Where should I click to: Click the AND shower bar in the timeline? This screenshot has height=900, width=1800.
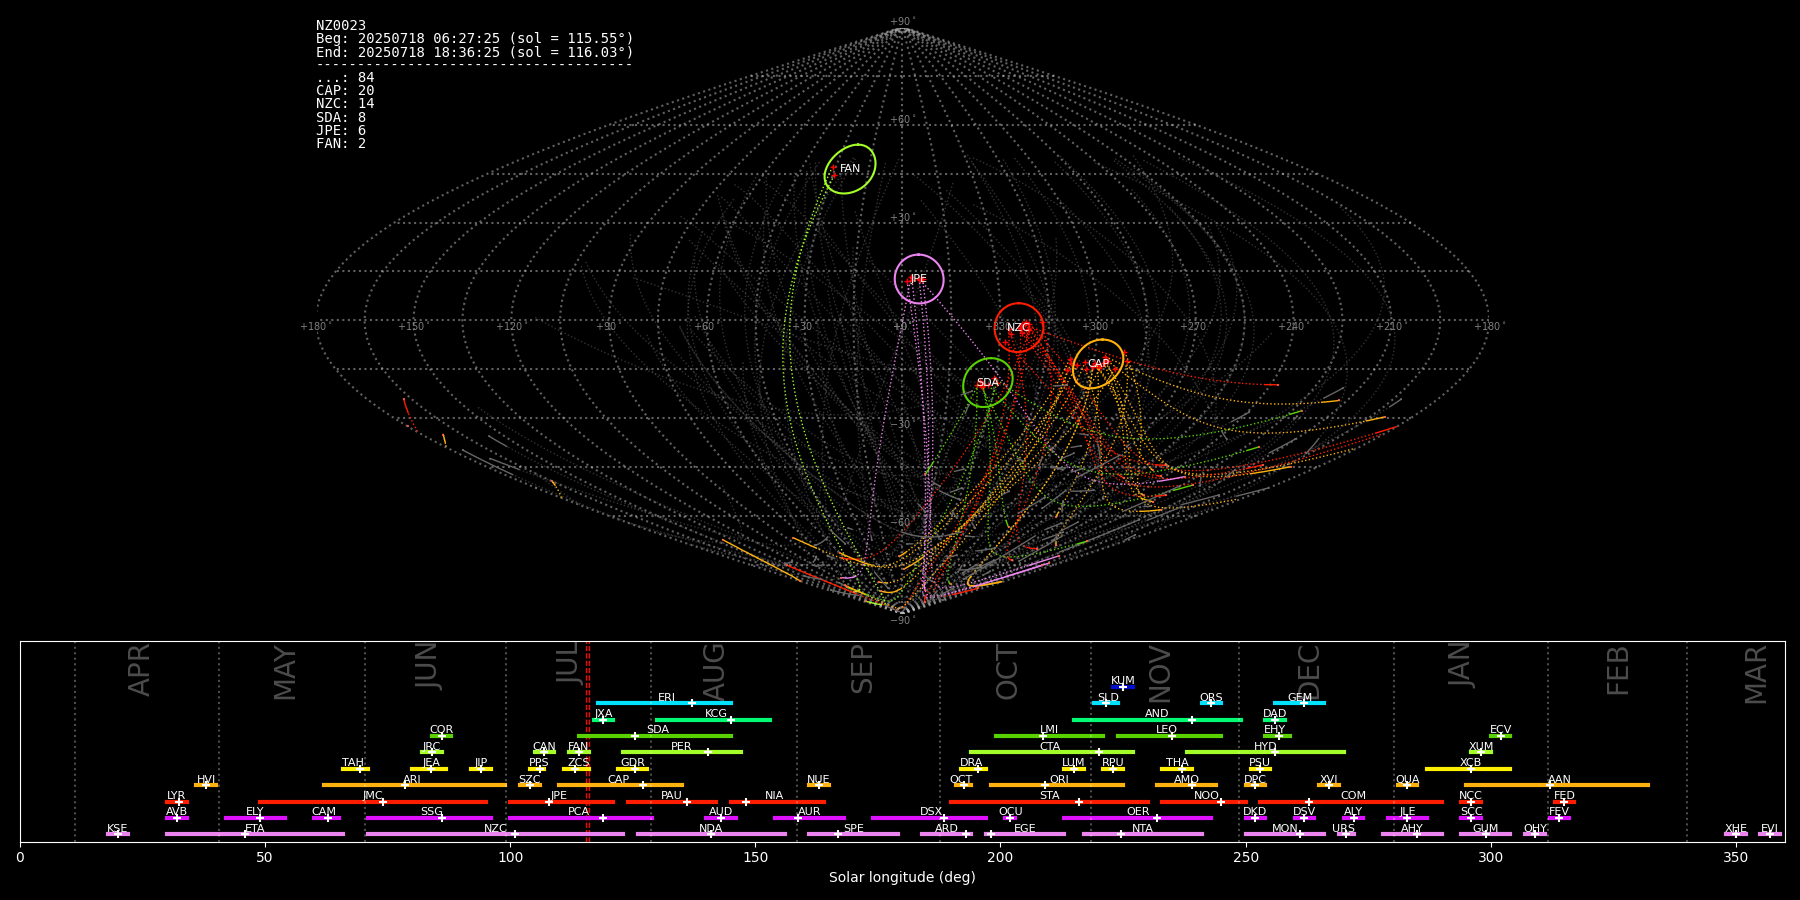1157,719
